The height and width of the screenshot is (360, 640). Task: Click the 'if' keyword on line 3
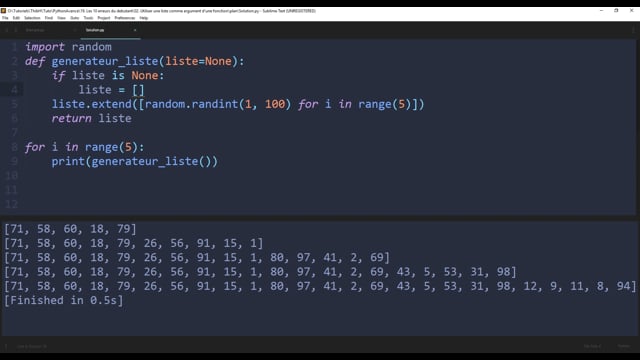[x=58, y=76]
